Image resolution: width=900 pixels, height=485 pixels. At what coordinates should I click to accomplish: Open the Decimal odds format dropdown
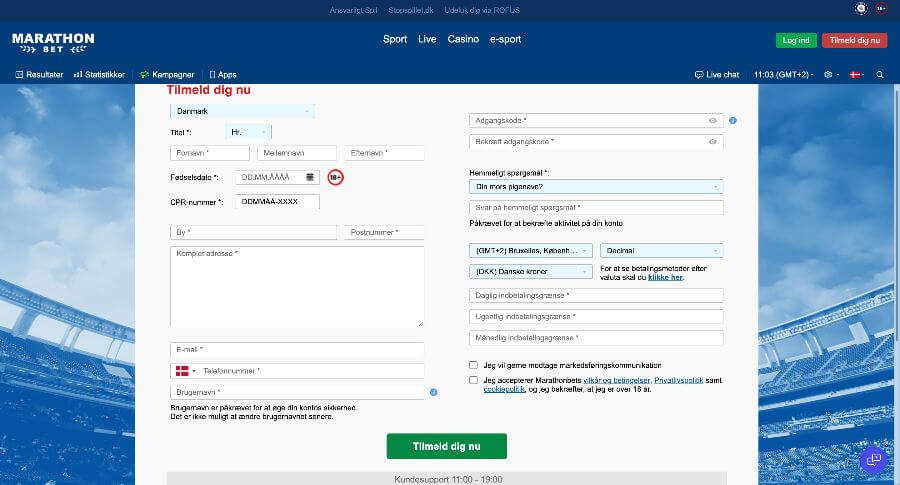click(661, 251)
